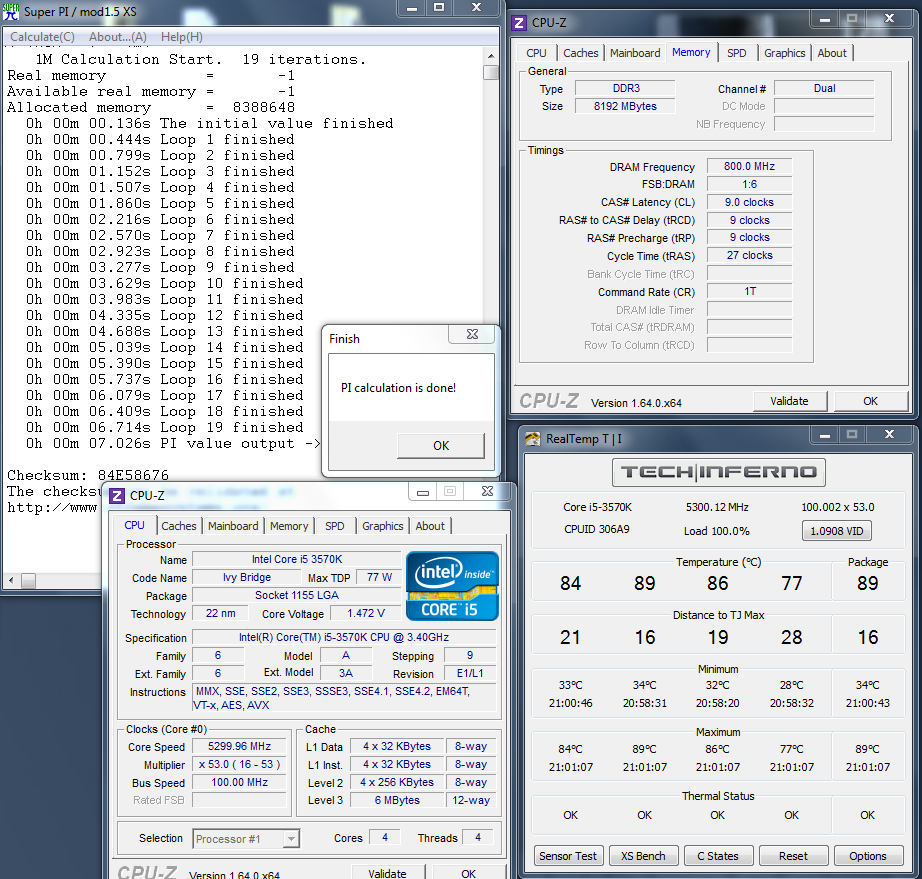Click the Specification field i5-3570K CPU @ 3.40GHz
Image resolution: width=922 pixels, height=879 pixels.
click(x=344, y=637)
